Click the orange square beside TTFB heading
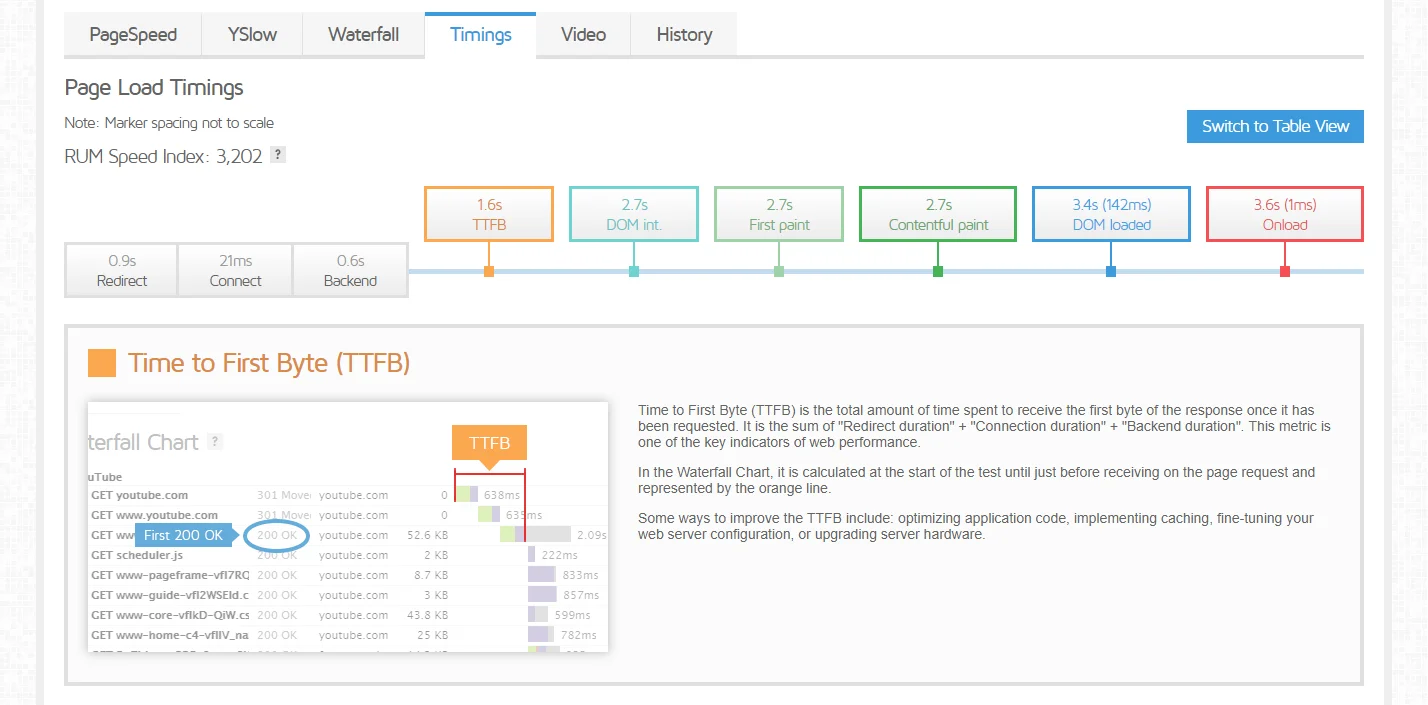The height and width of the screenshot is (705, 1428). (102, 363)
